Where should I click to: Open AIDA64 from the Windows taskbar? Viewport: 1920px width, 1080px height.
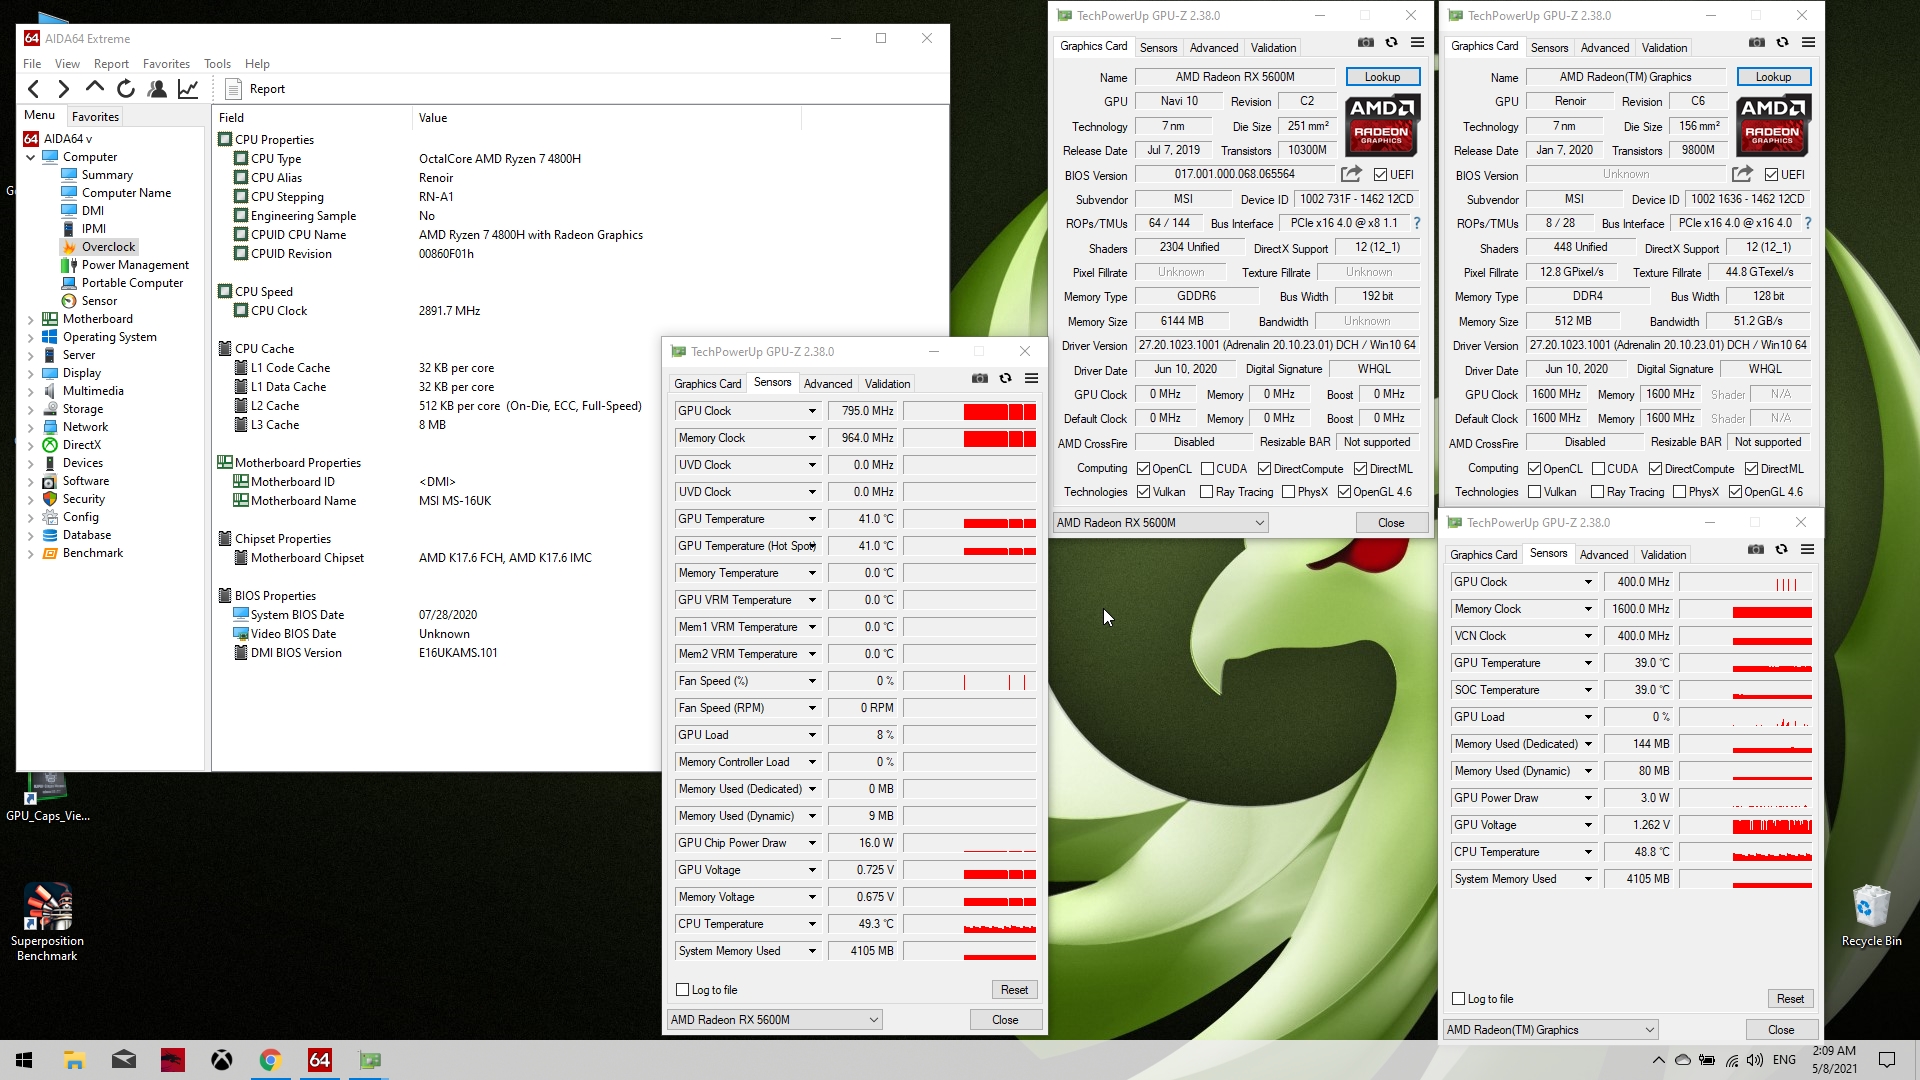320,1060
